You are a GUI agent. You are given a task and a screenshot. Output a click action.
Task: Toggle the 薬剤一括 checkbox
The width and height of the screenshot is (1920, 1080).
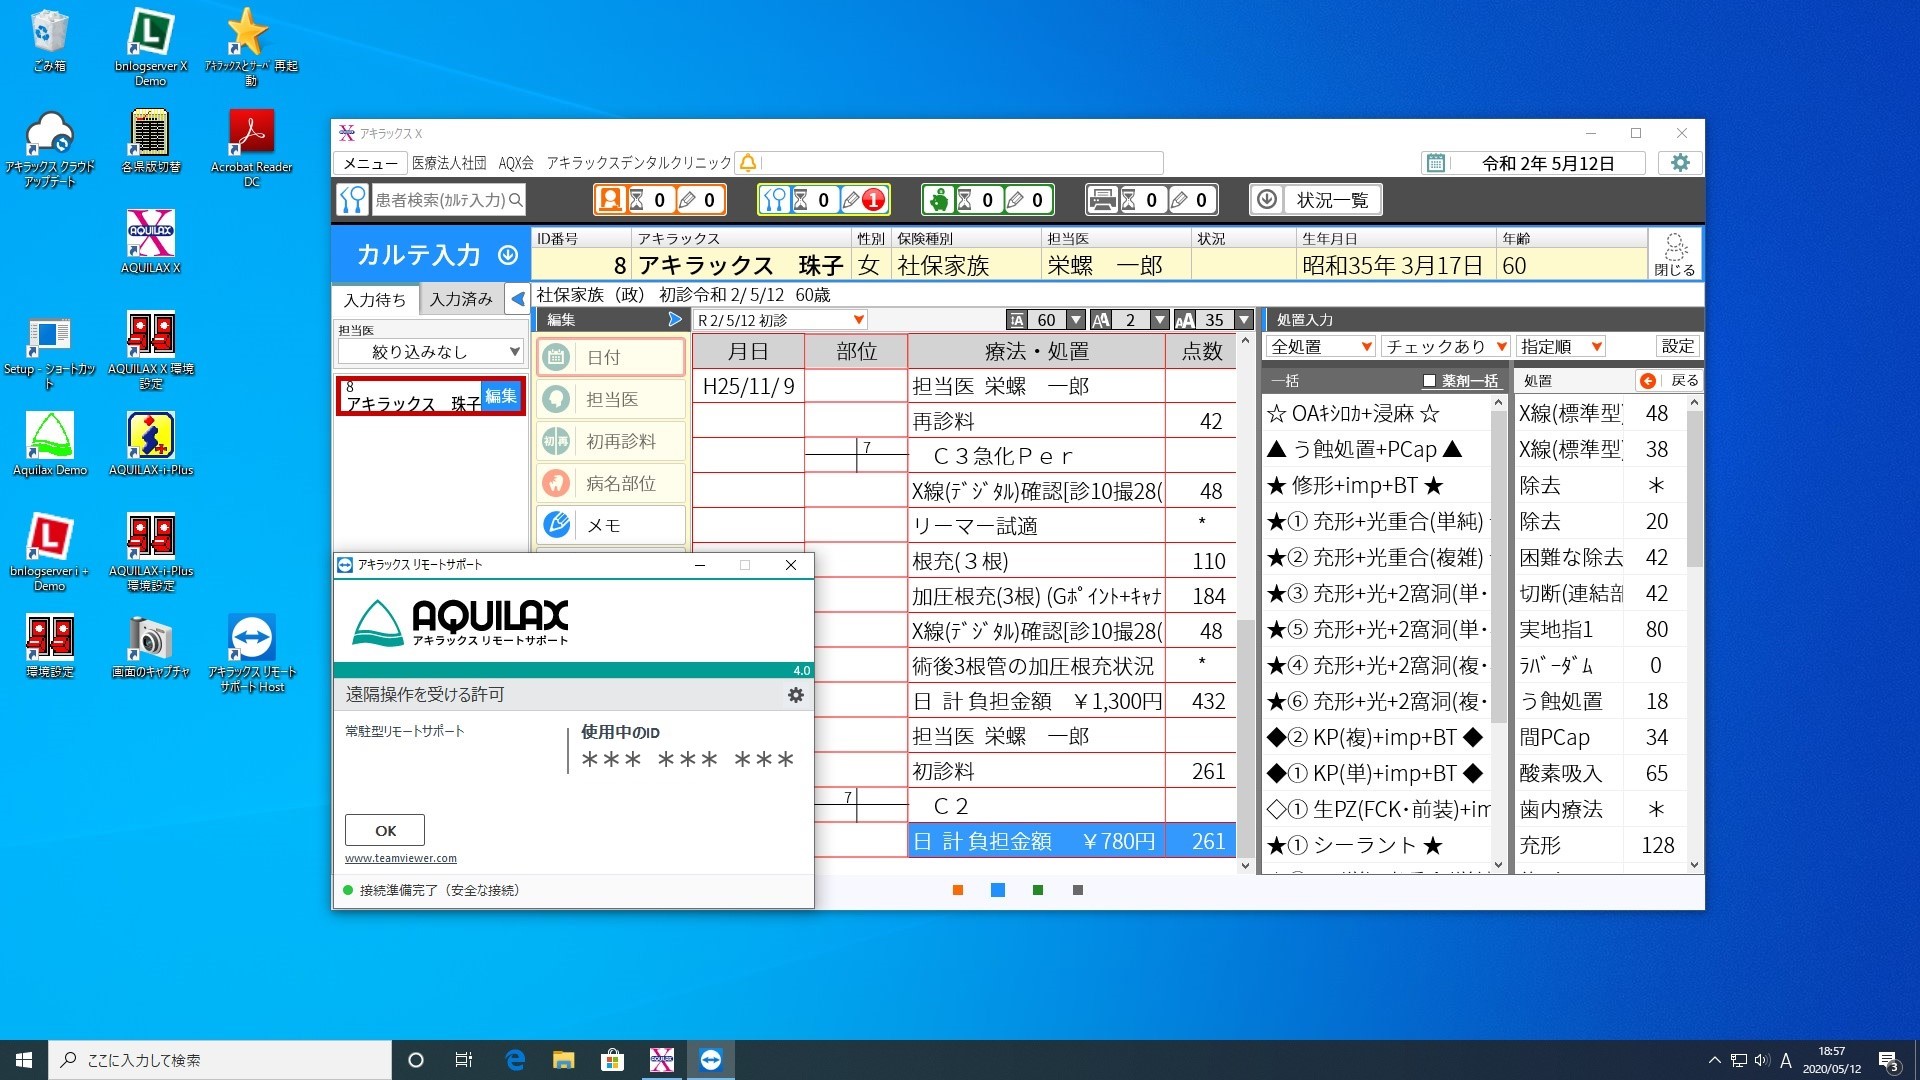[1429, 381]
